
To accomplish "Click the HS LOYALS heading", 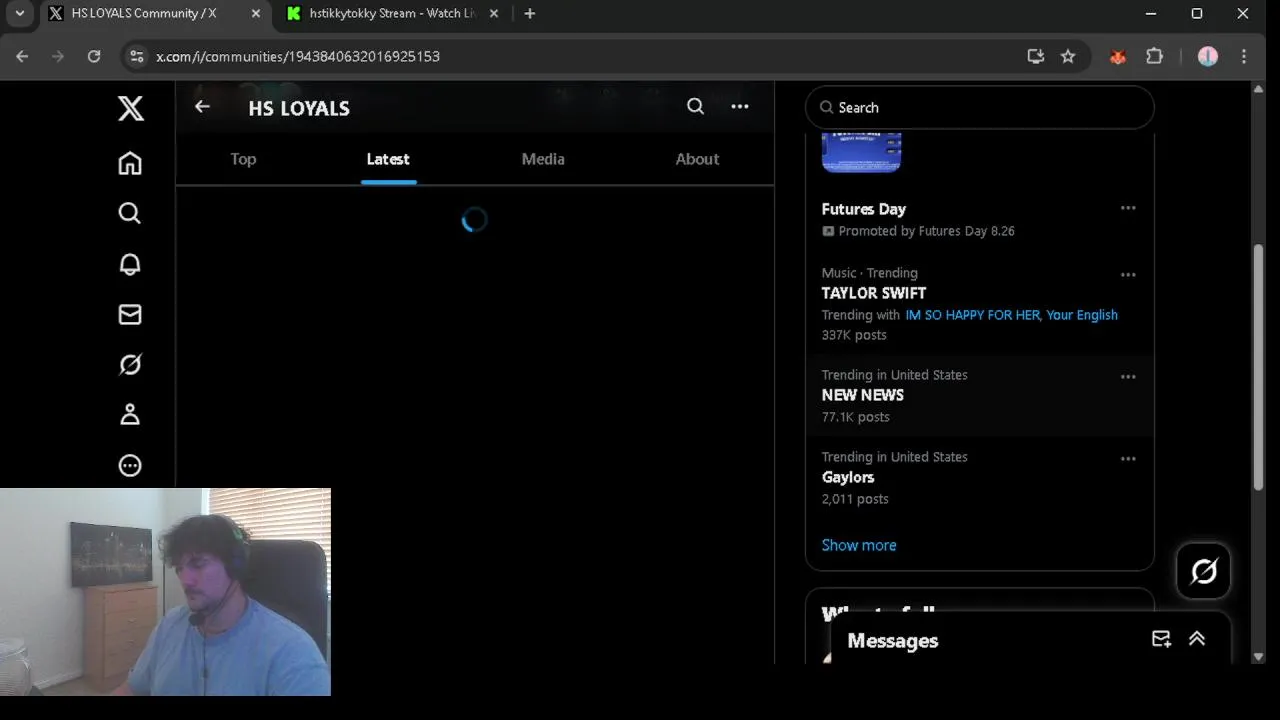I will pyautogui.click(x=299, y=108).
